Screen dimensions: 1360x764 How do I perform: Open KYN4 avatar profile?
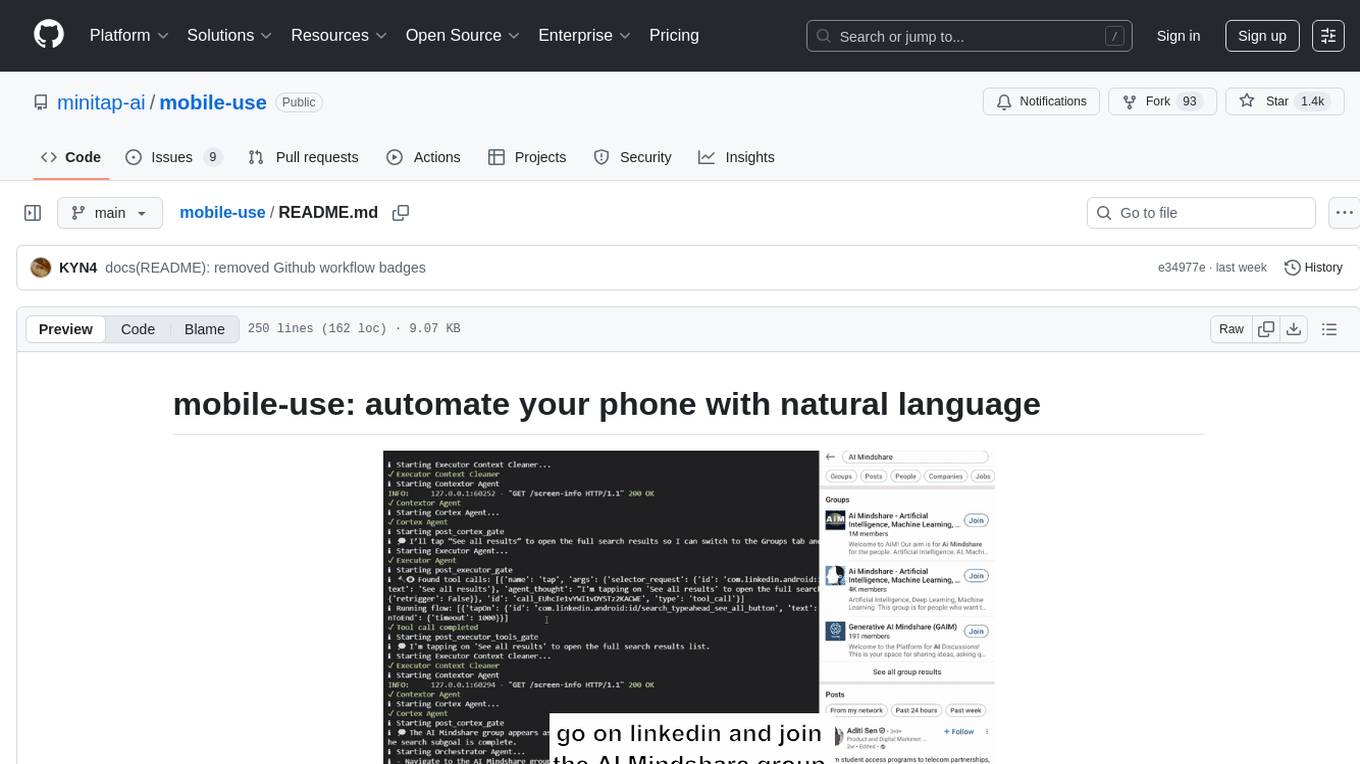pos(41,268)
